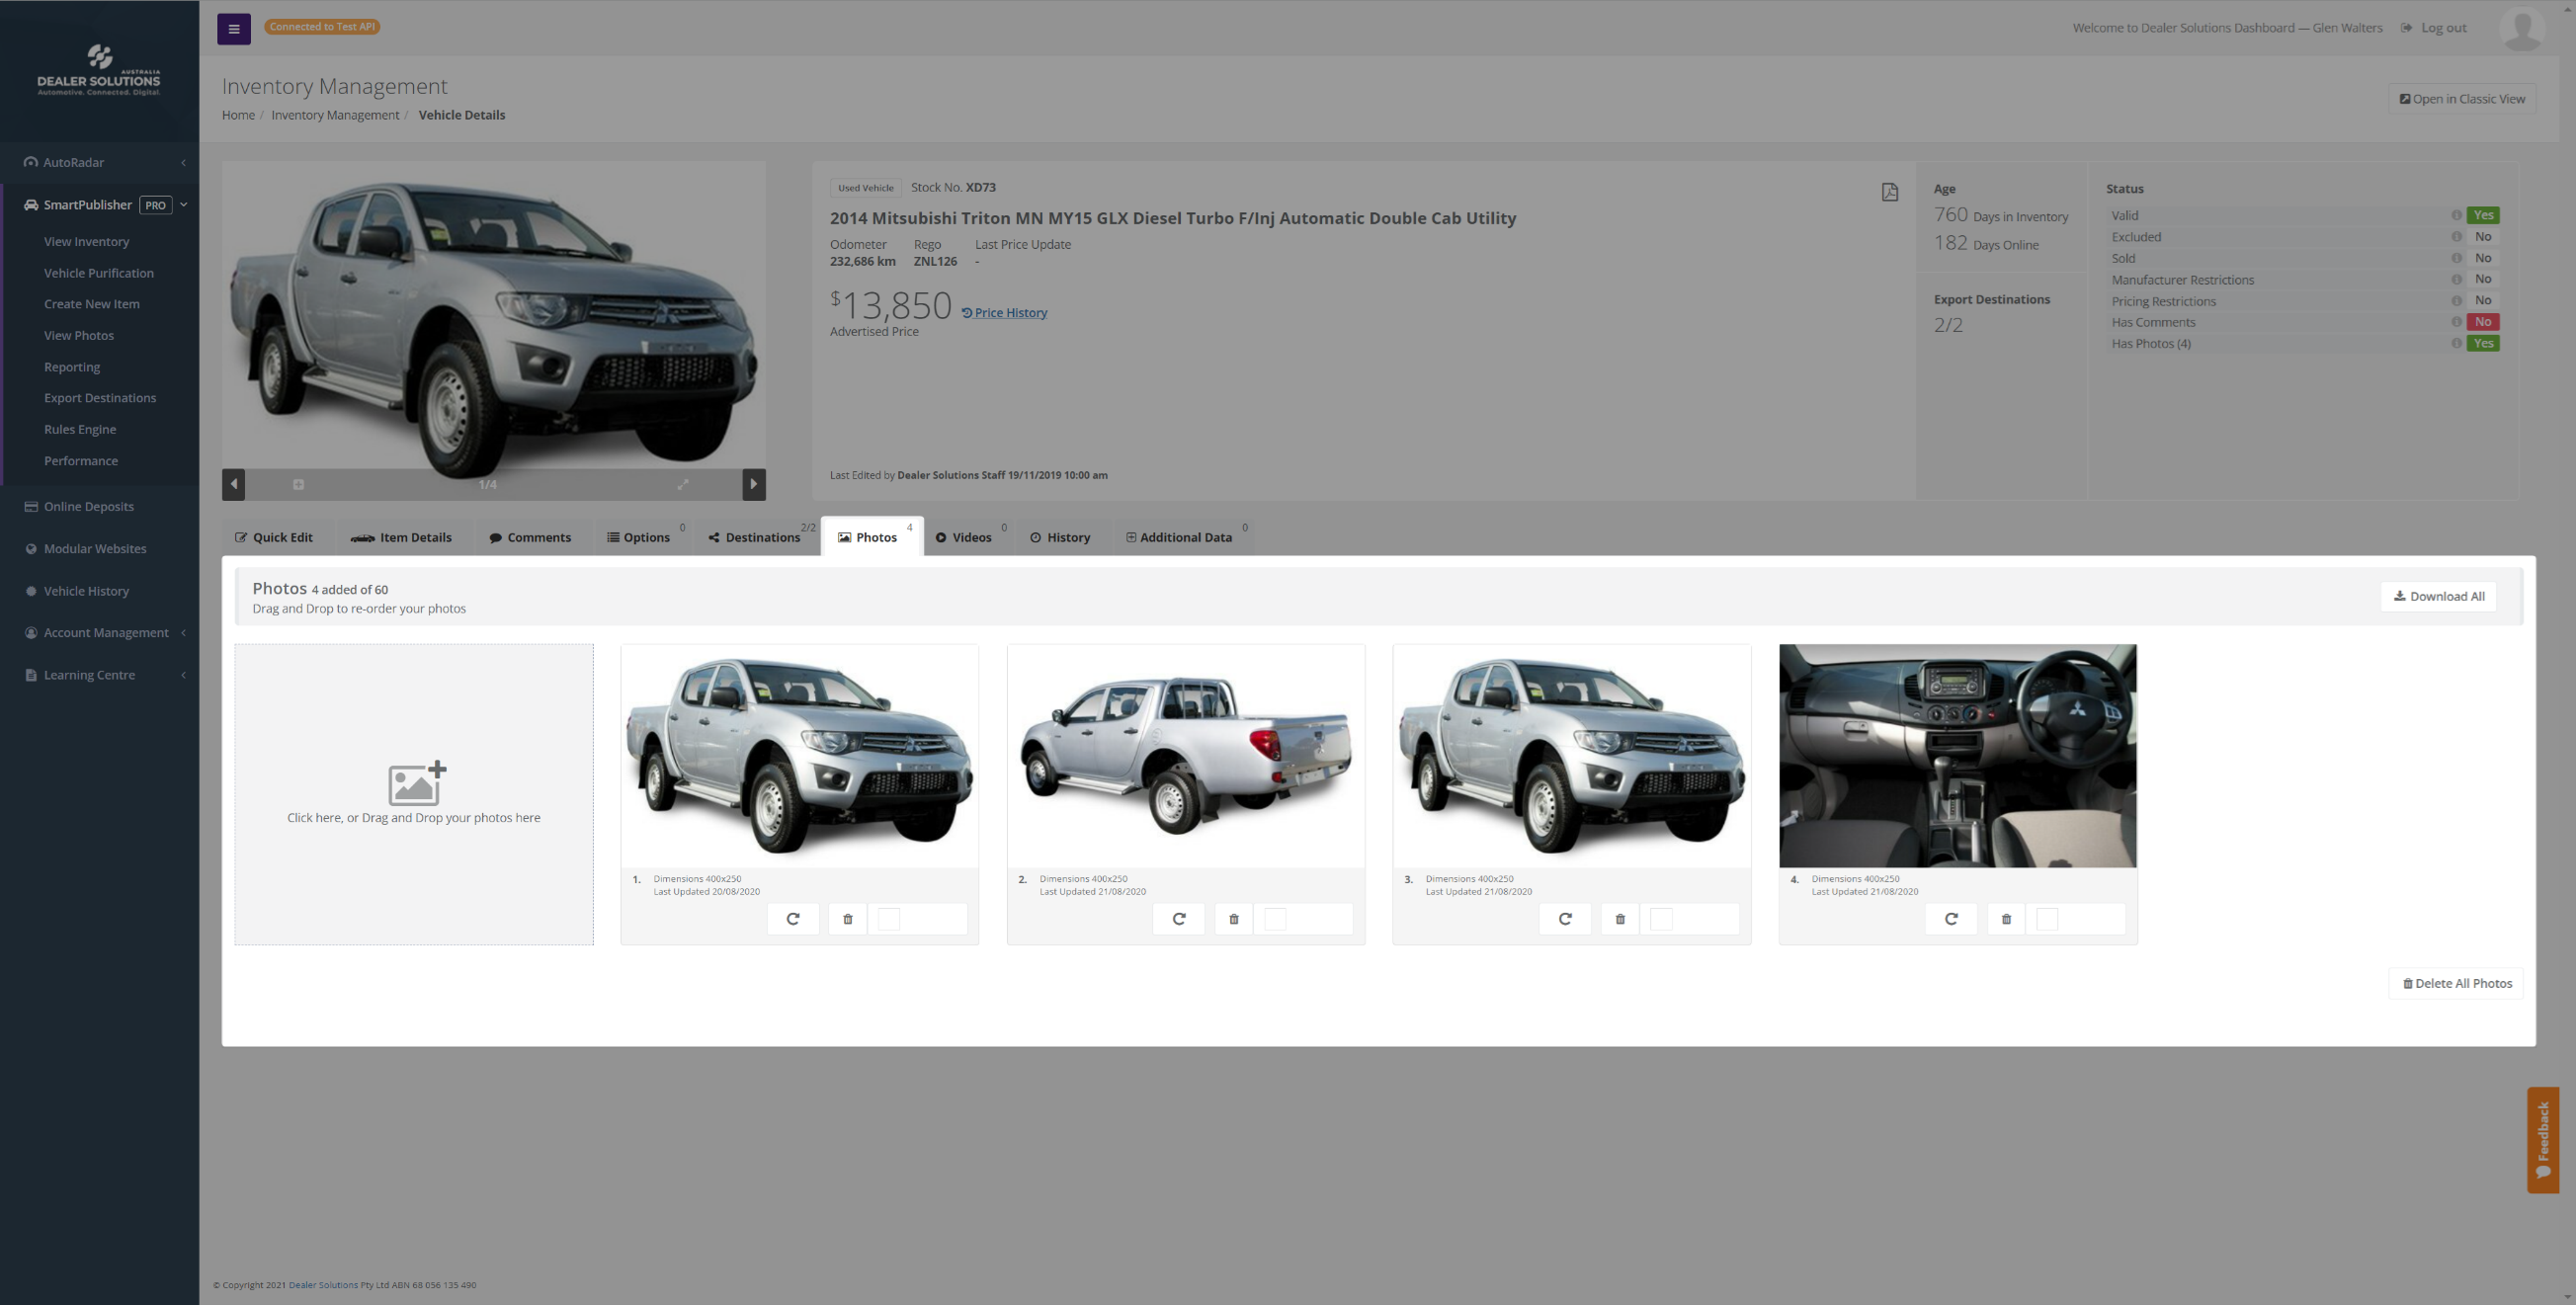Expand the Account Management sidebar section
2576x1305 pixels.
click(100, 633)
